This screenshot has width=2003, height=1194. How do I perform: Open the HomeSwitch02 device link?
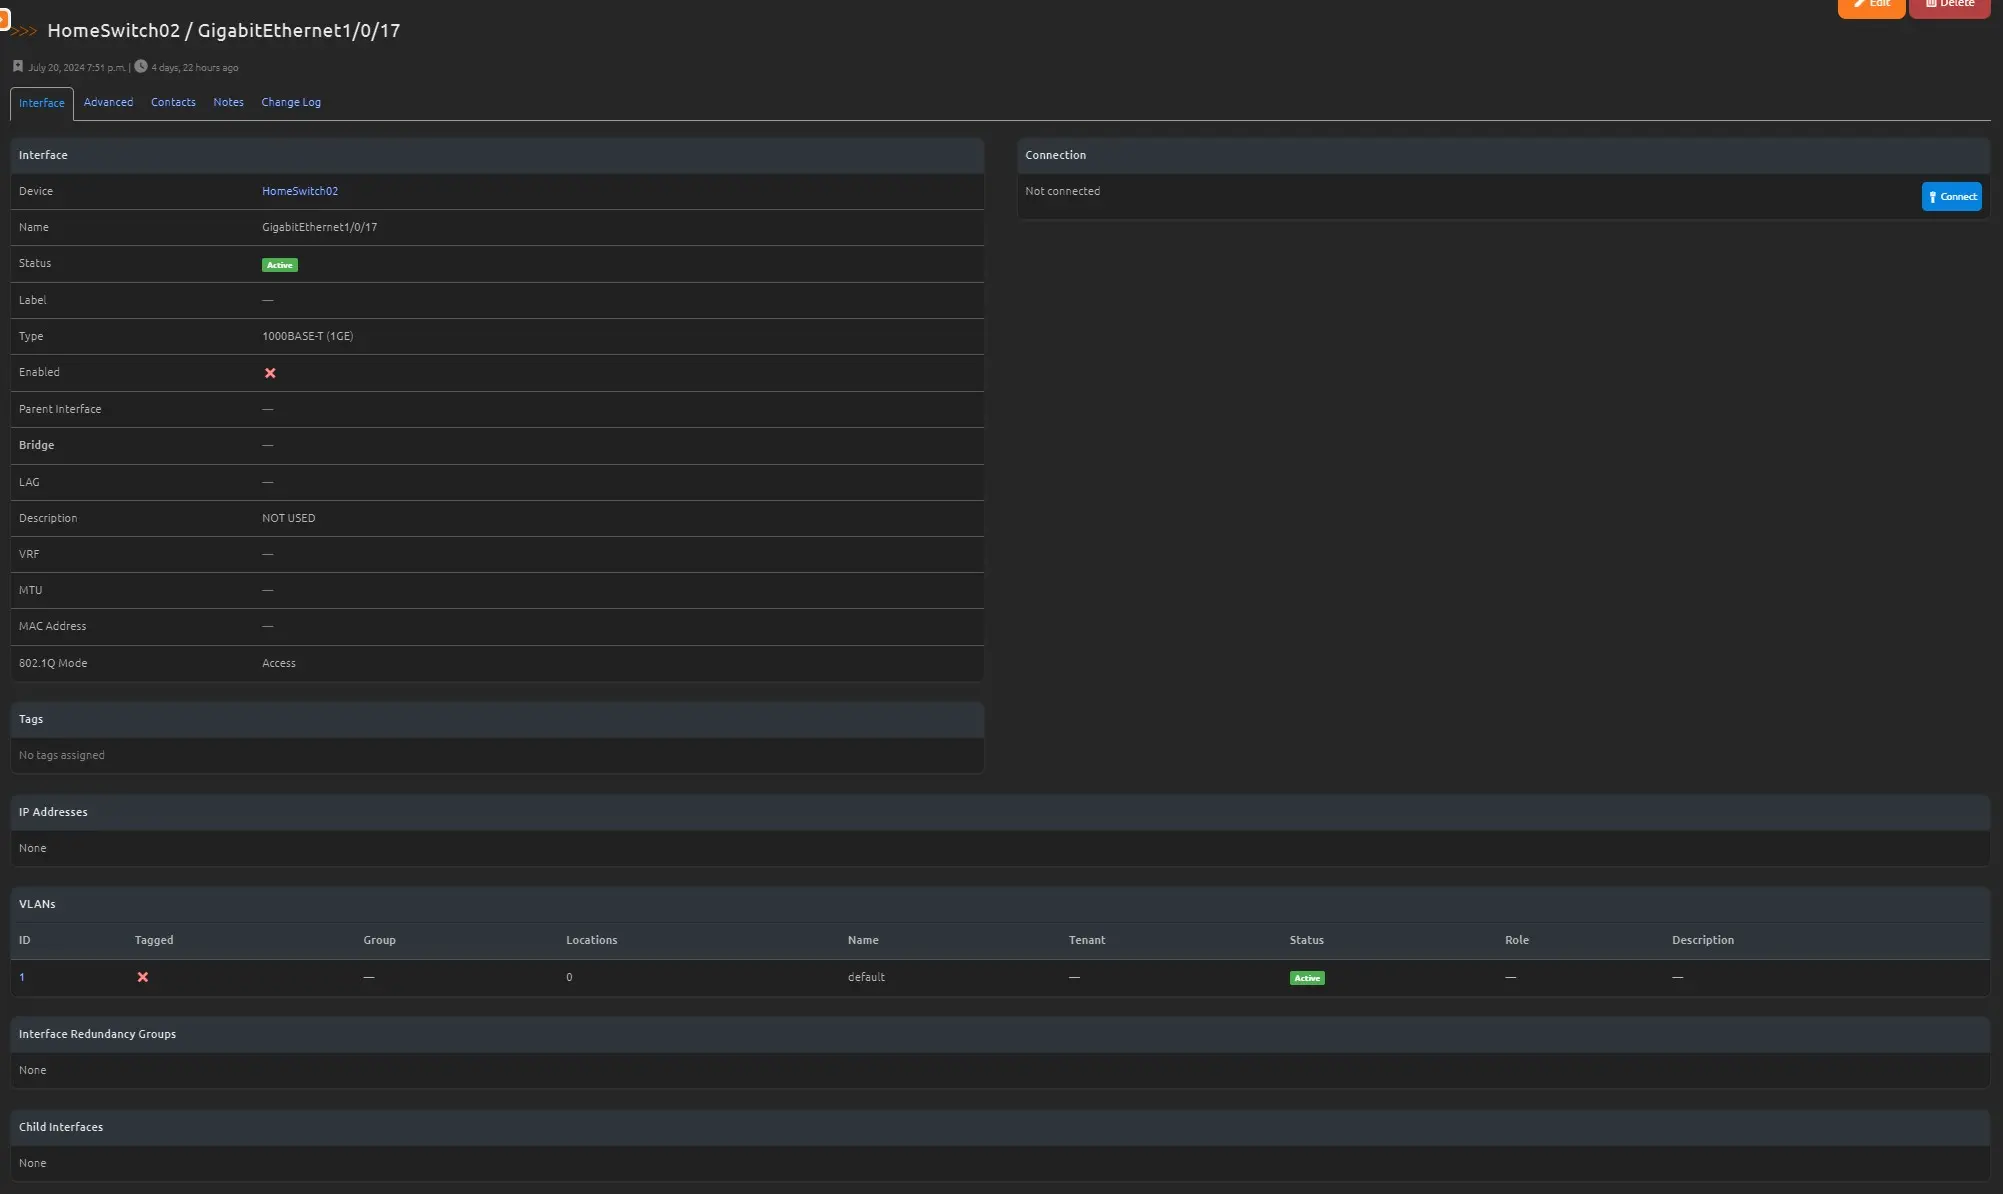[x=300, y=191]
